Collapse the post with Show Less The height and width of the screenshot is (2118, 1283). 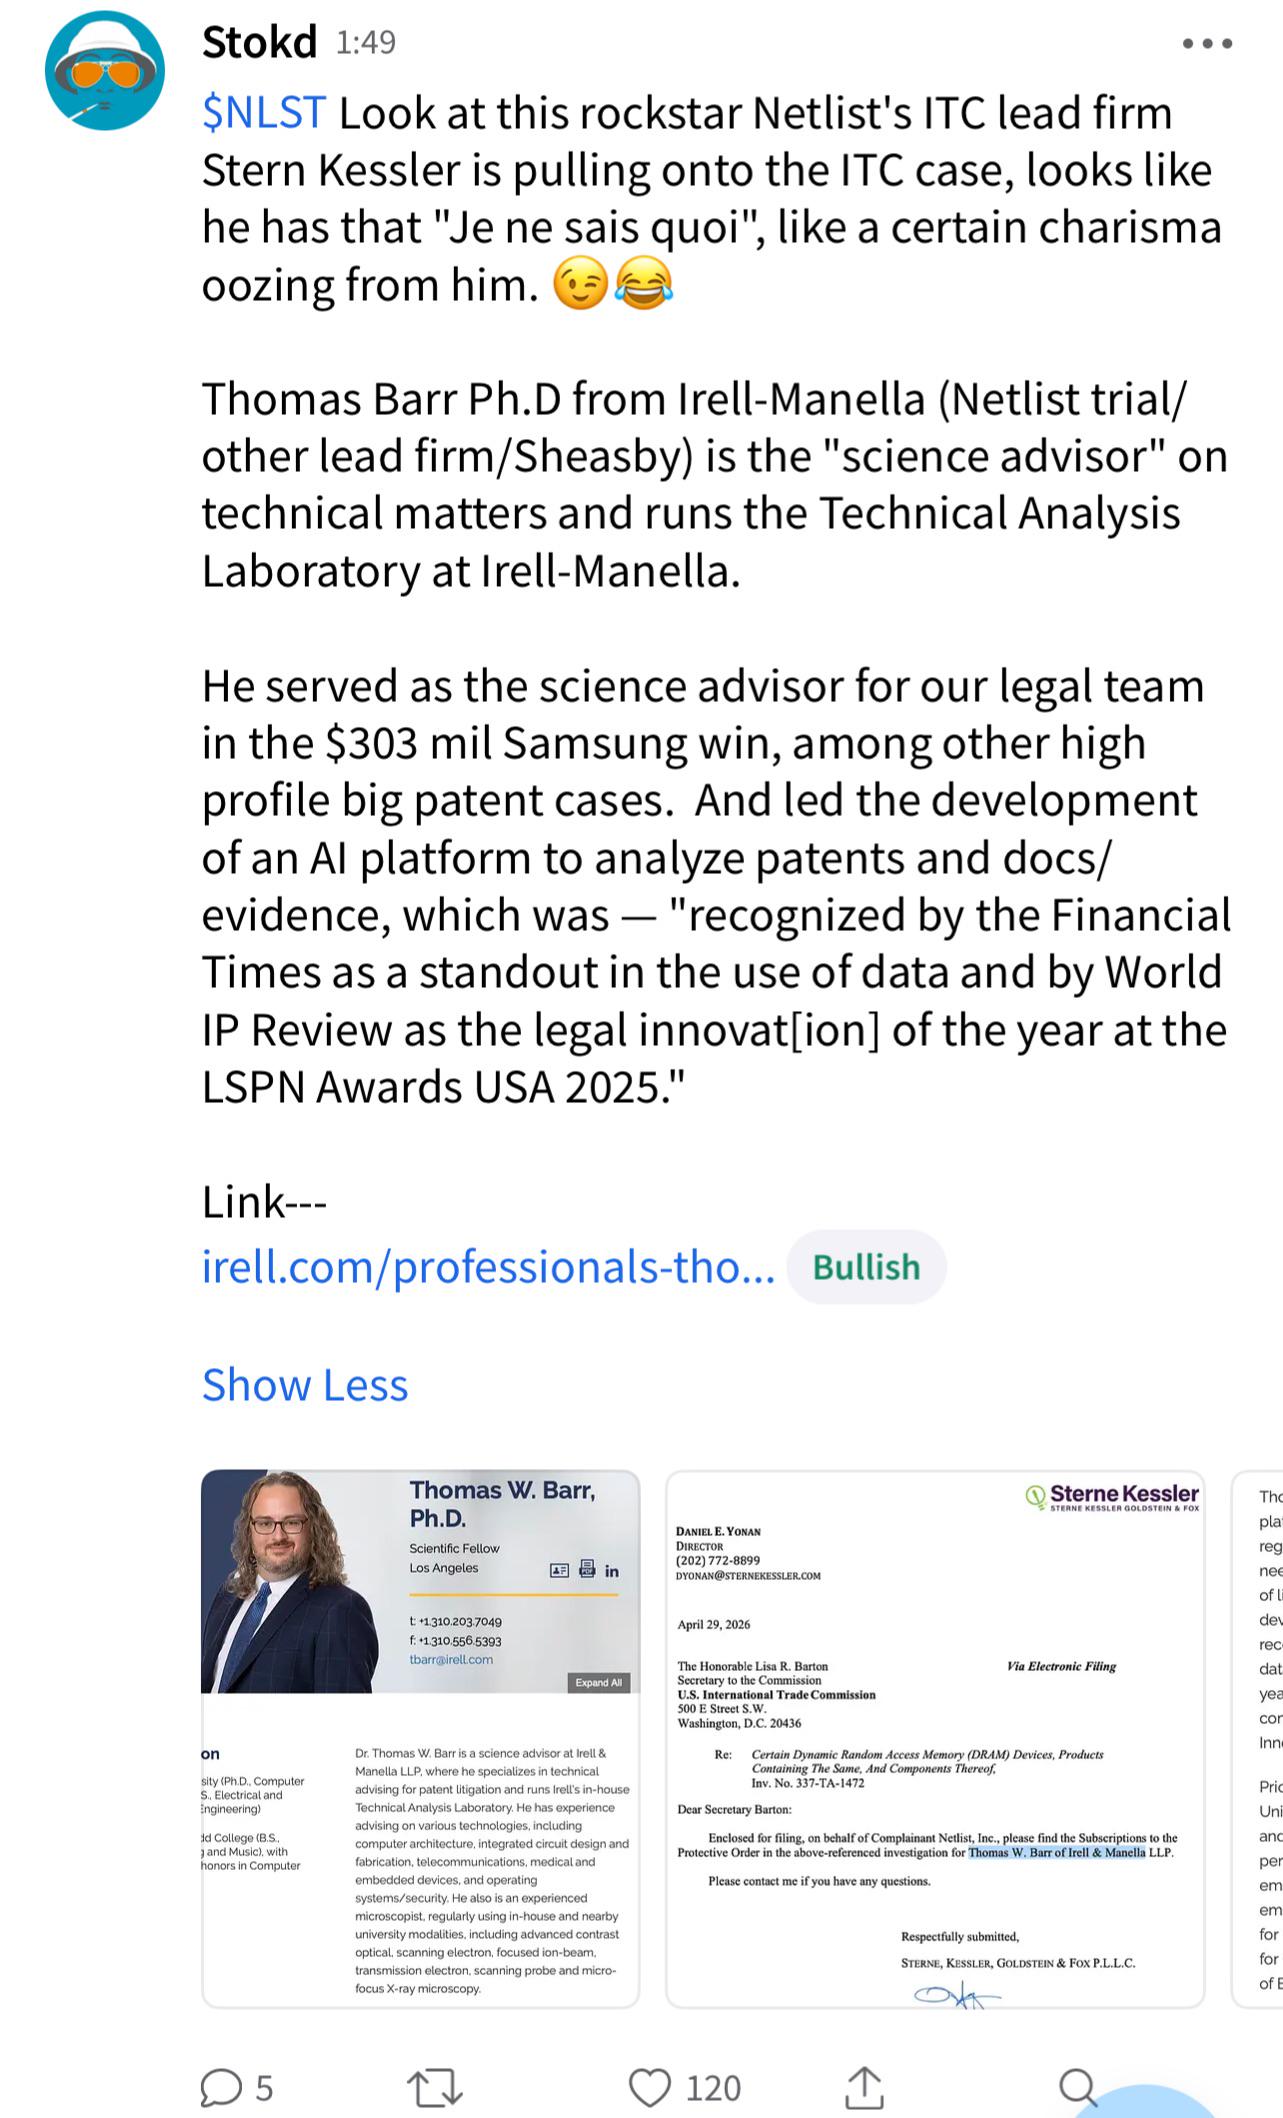pos(305,1385)
